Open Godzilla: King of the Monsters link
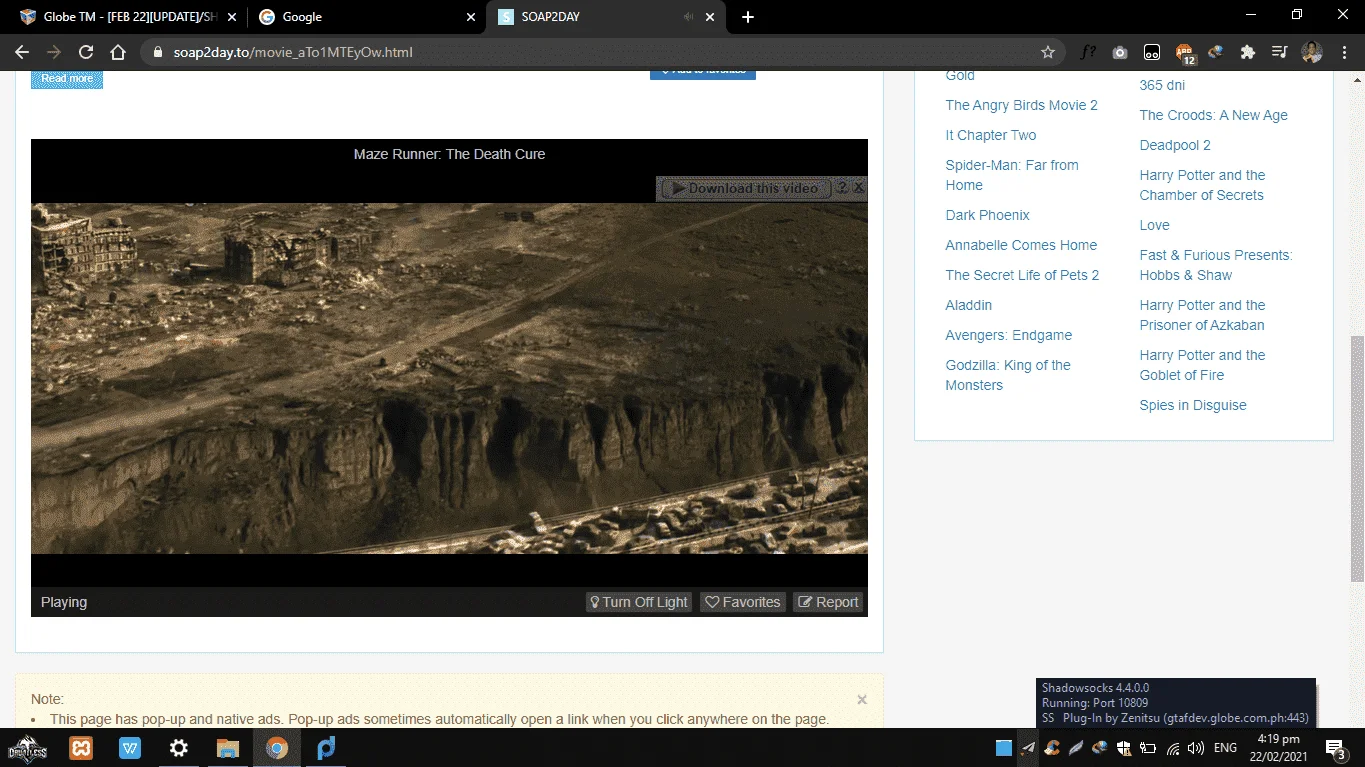Screen dimensions: 1365x767 [1008, 375]
